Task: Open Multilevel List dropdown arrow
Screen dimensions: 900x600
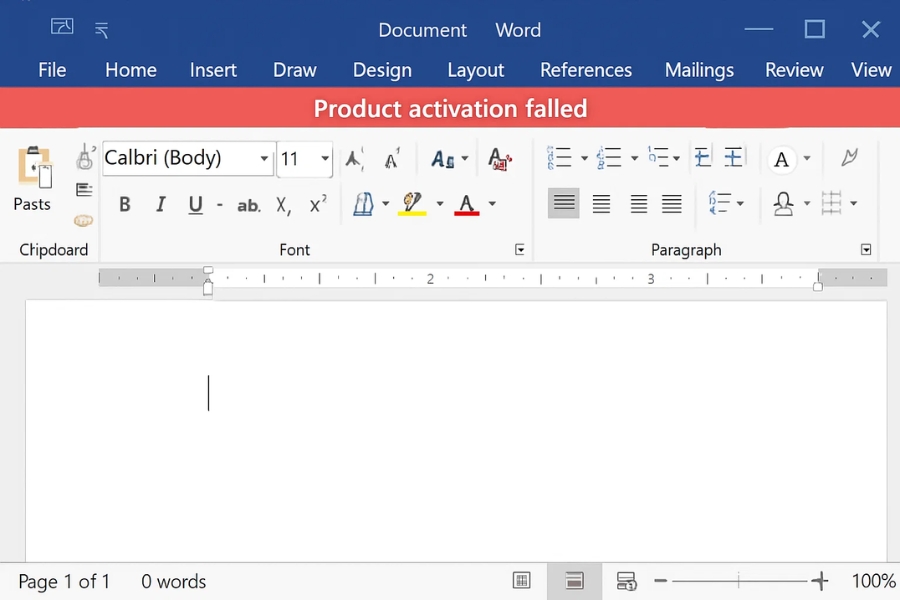Action: 677,158
